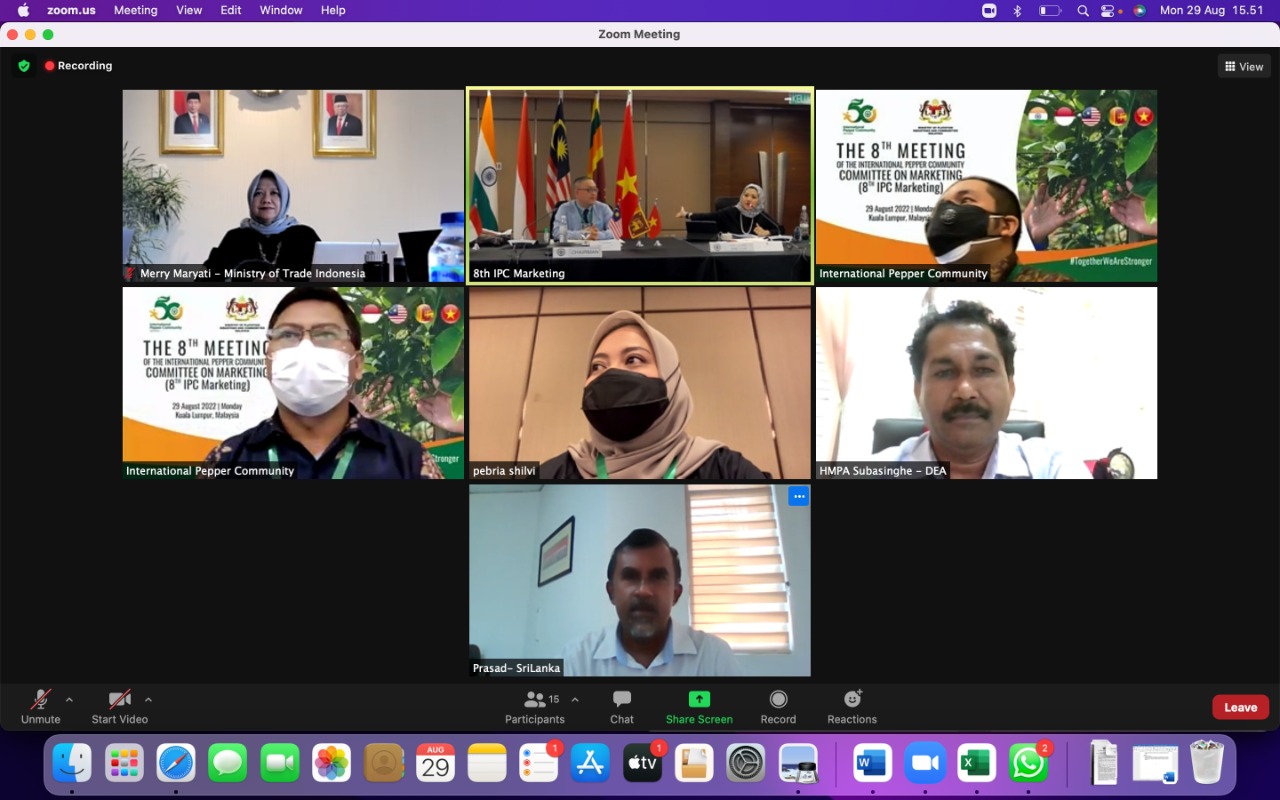Screen dimensions: 1280x800
Task: Click the green encryption shield icon
Action: click(x=24, y=66)
